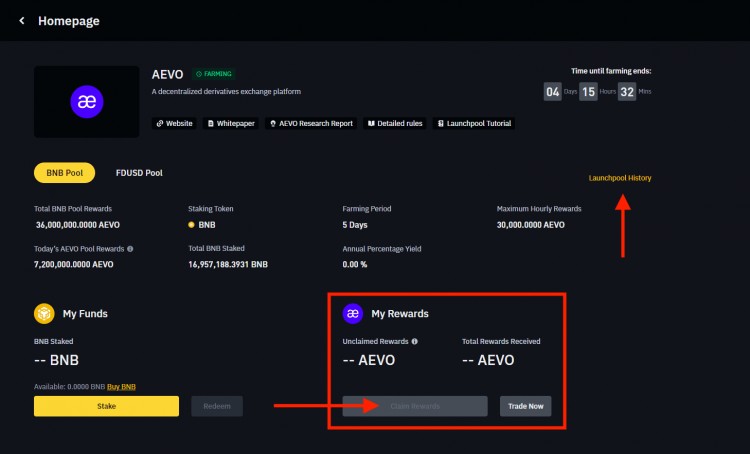750x454 pixels.
Task: Click the AEVO icon in My Rewards
Action: coord(353,314)
